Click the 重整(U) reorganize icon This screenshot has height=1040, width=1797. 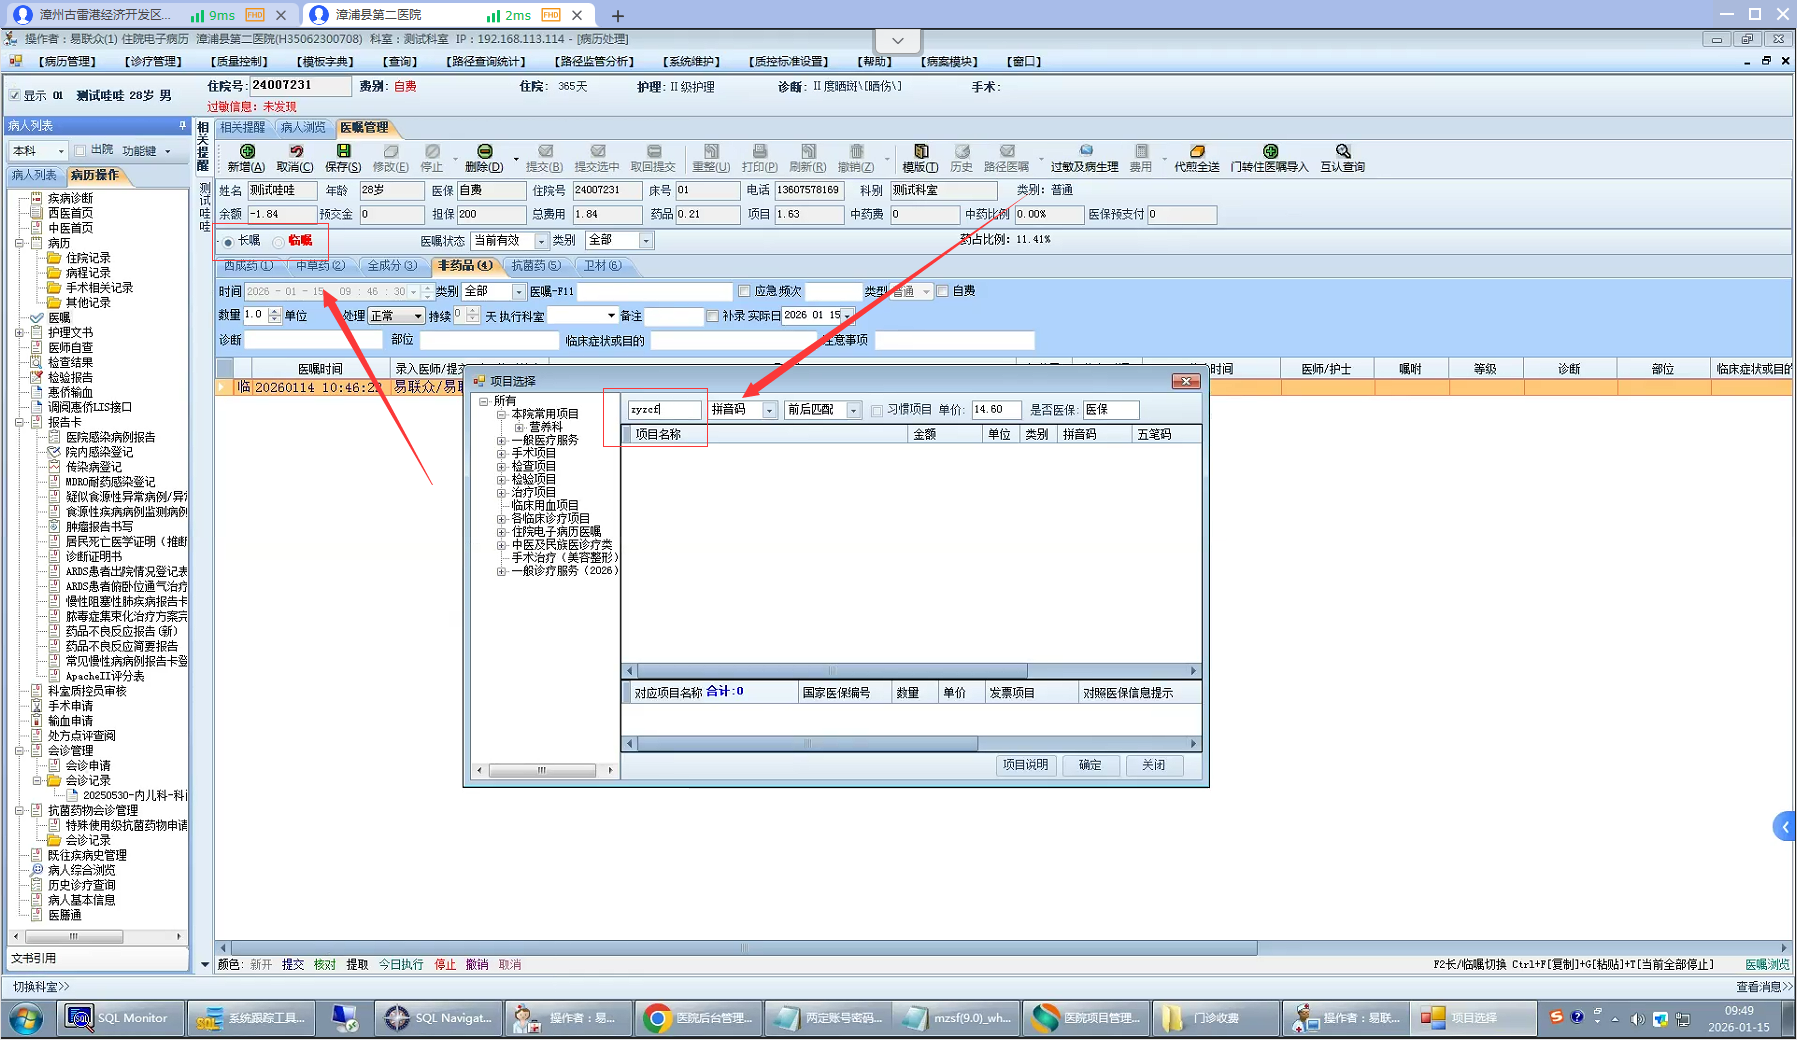[711, 158]
